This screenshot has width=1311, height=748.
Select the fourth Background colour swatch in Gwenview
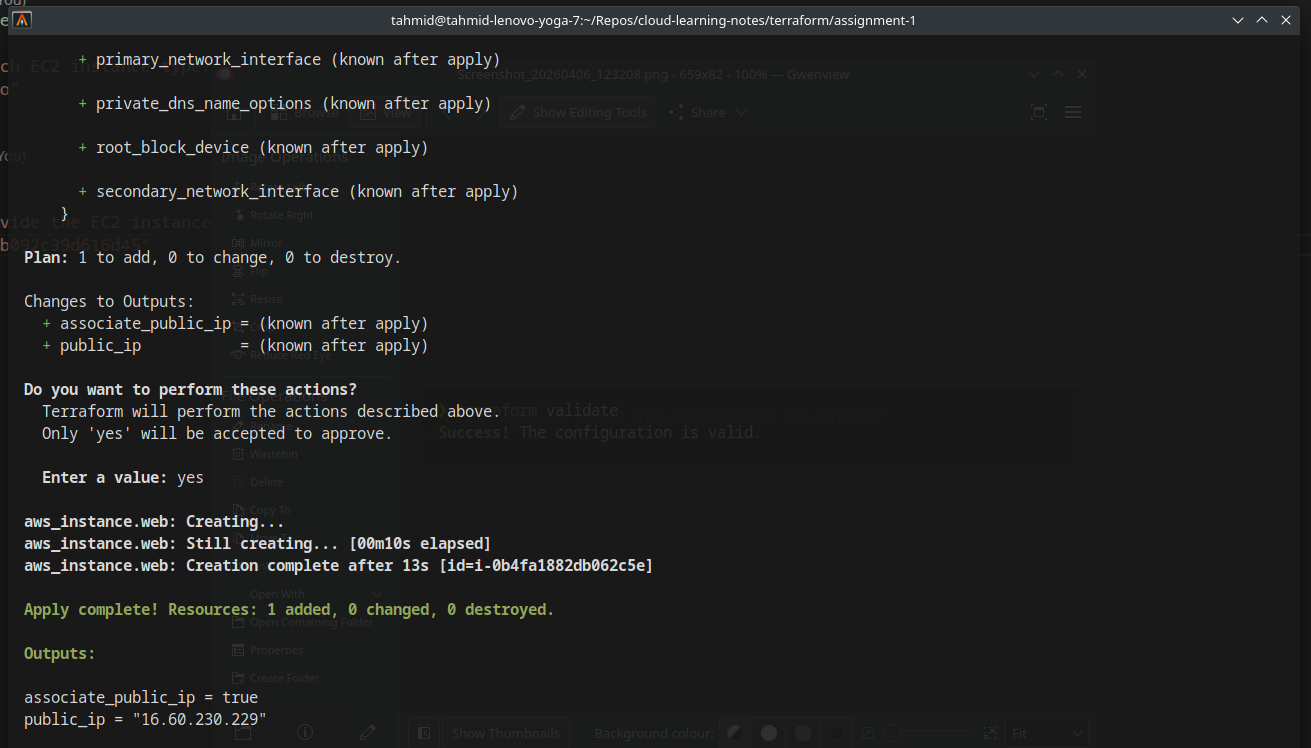(837, 733)
